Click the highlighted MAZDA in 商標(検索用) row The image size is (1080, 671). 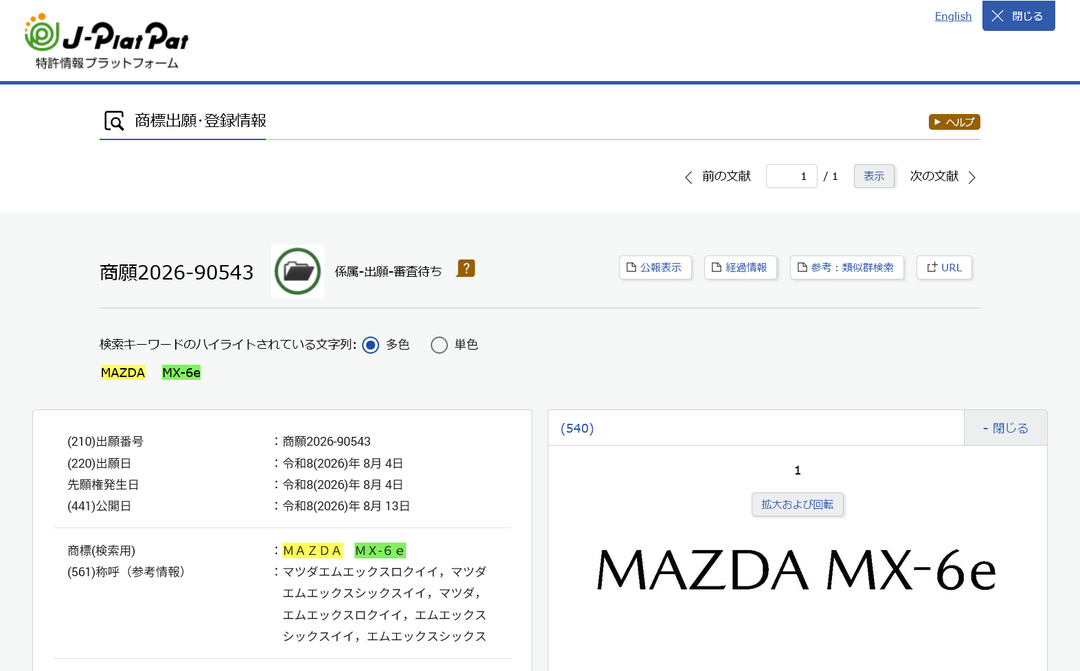(312, 550)
